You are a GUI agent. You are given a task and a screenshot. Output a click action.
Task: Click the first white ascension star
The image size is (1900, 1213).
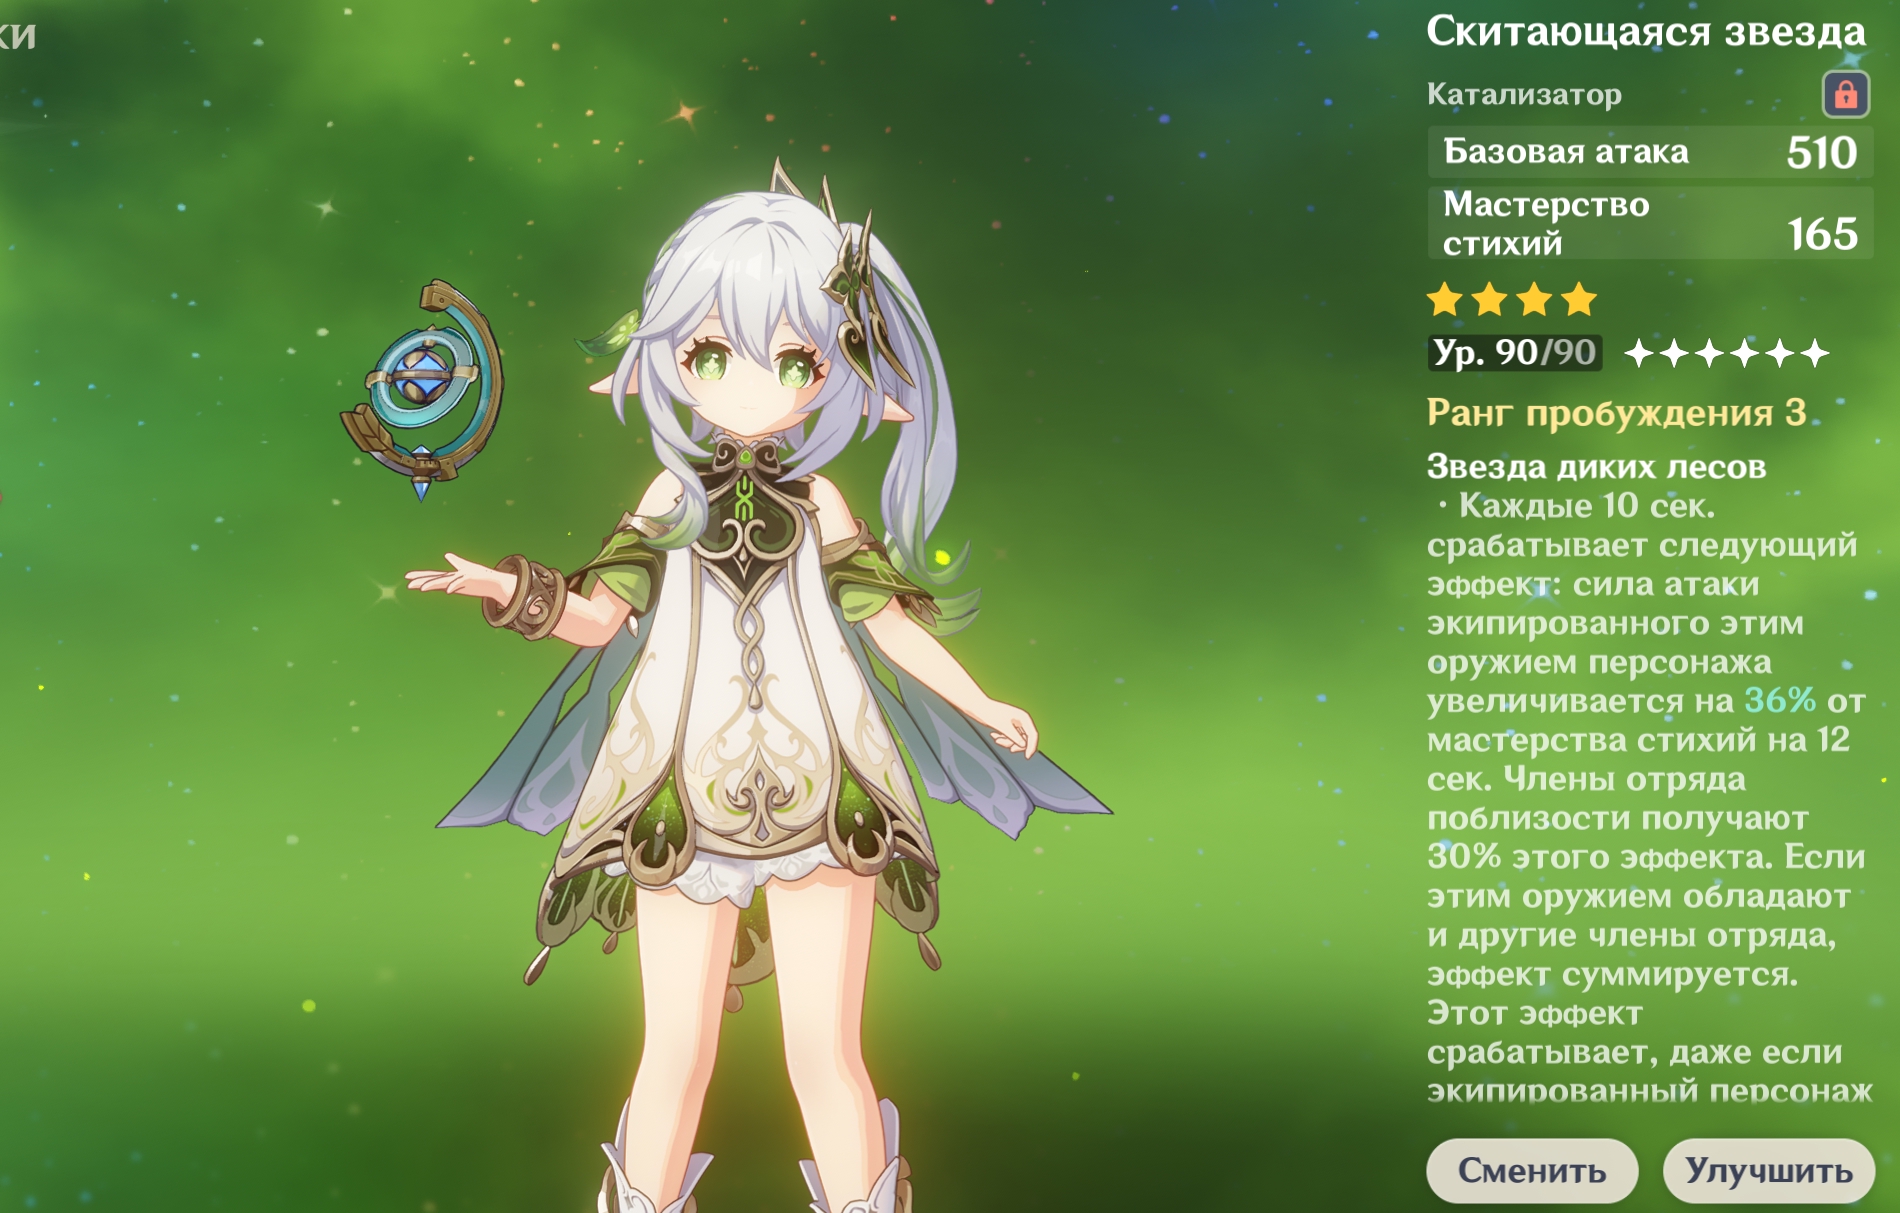1639,353
